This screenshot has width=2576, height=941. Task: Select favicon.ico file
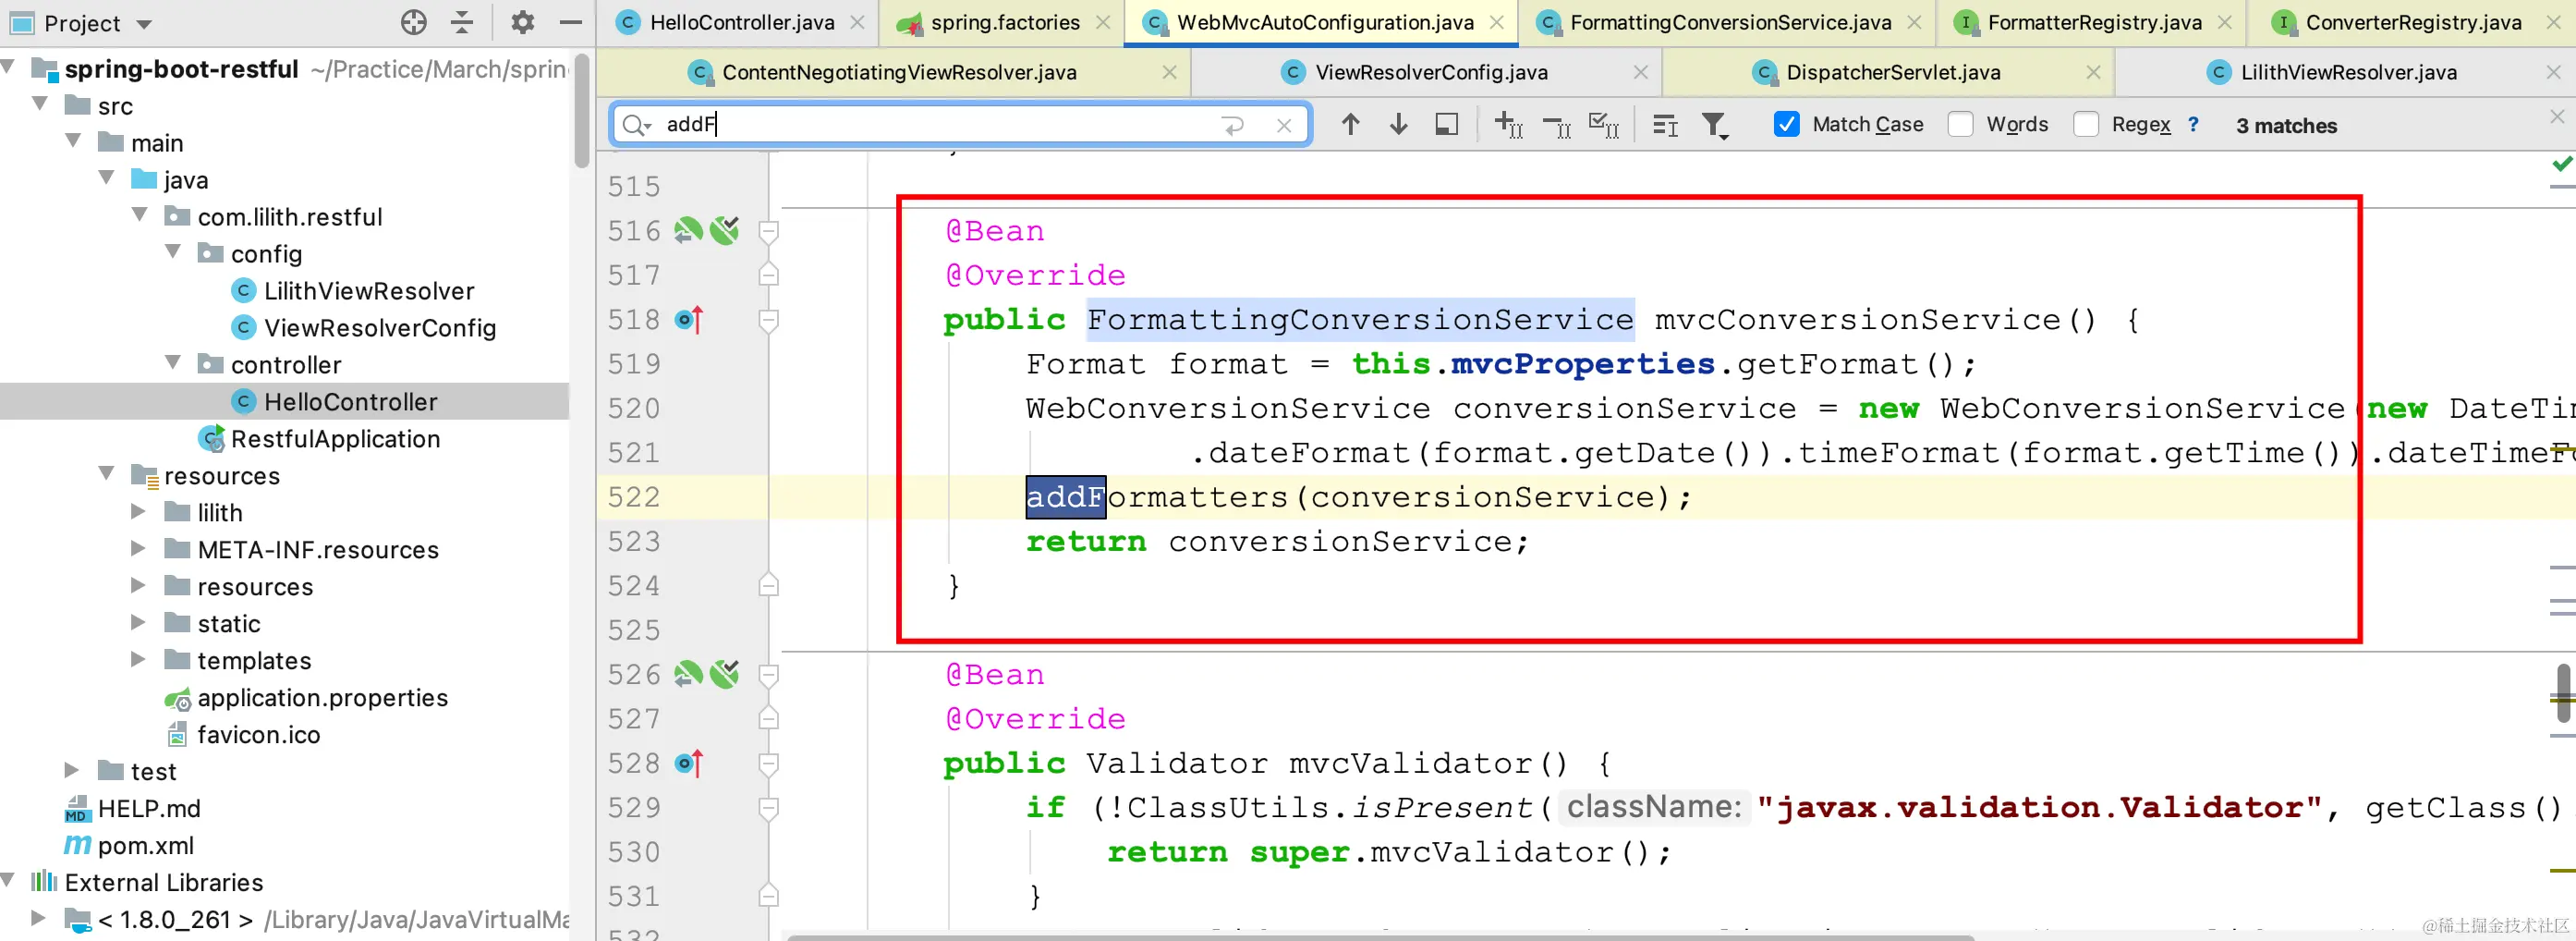click(258, 735)
